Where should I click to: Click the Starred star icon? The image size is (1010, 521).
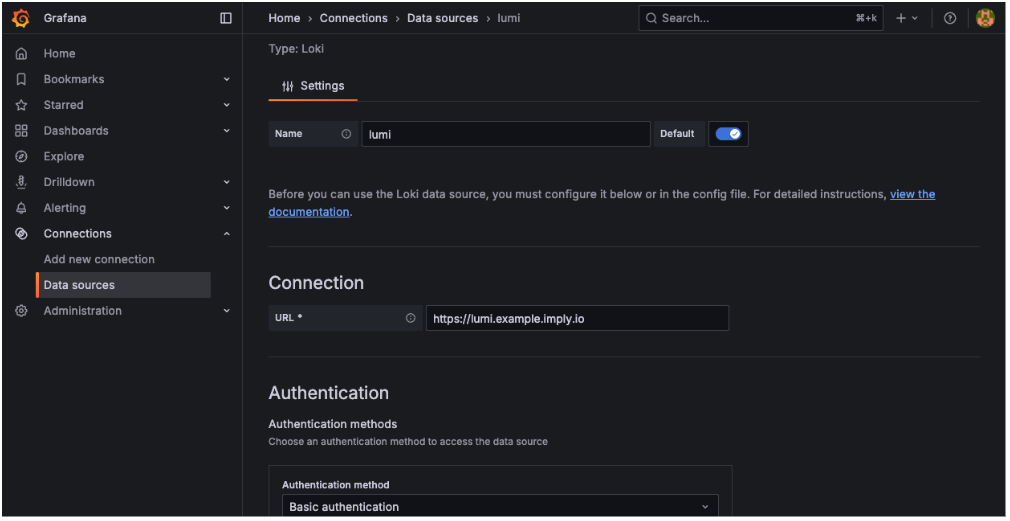click(x=21, y=105)
